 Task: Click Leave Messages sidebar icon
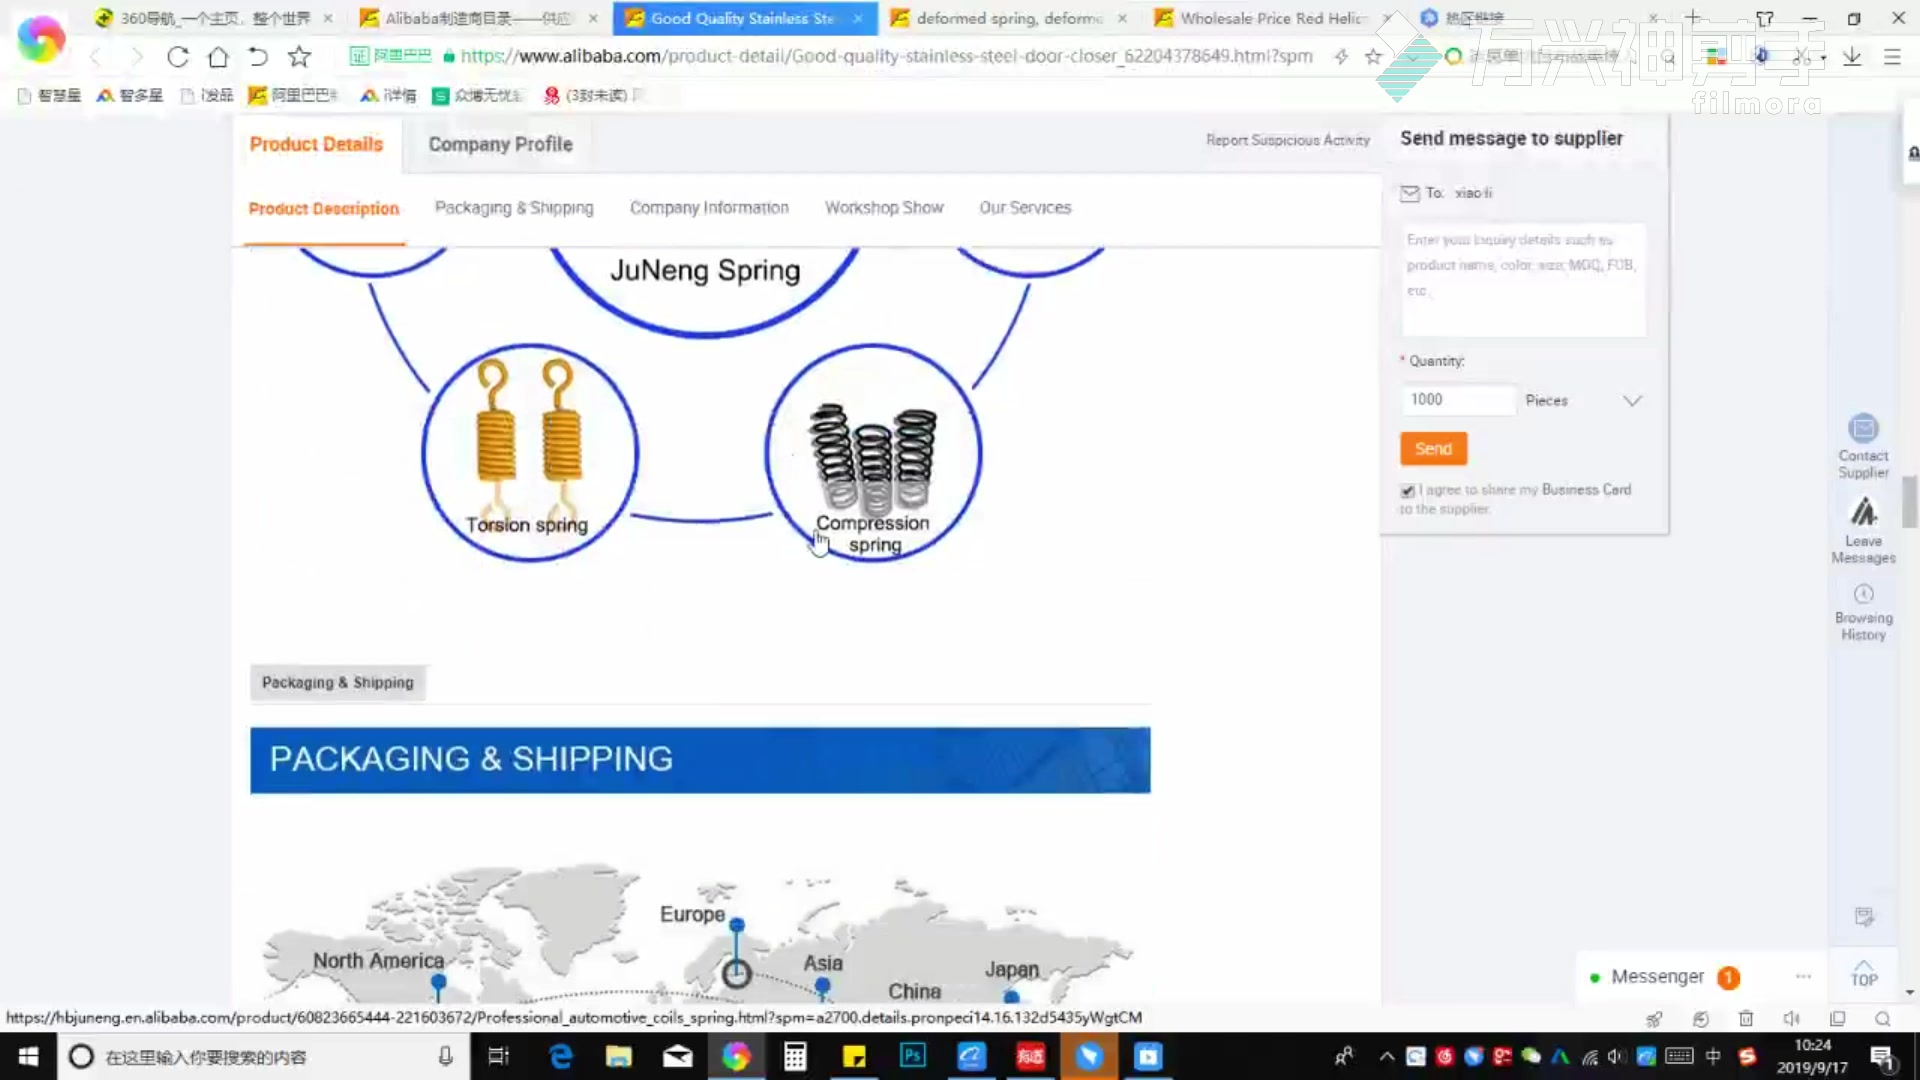tap(1863, 531)
